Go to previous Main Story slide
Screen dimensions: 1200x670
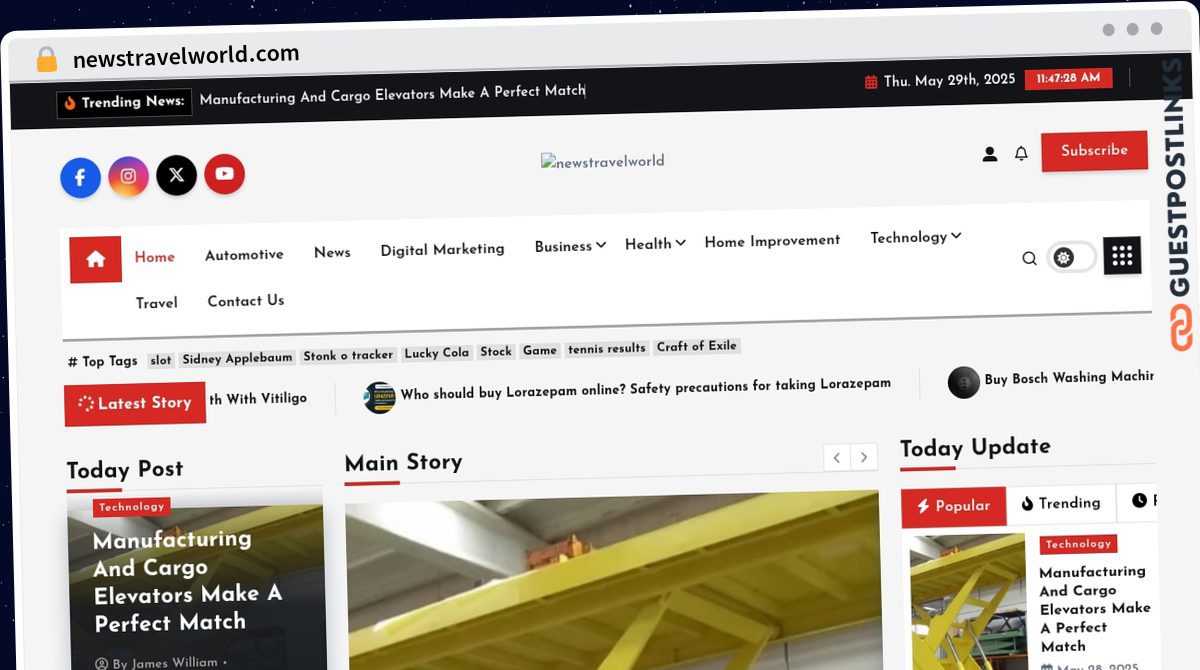pos(837,457)
